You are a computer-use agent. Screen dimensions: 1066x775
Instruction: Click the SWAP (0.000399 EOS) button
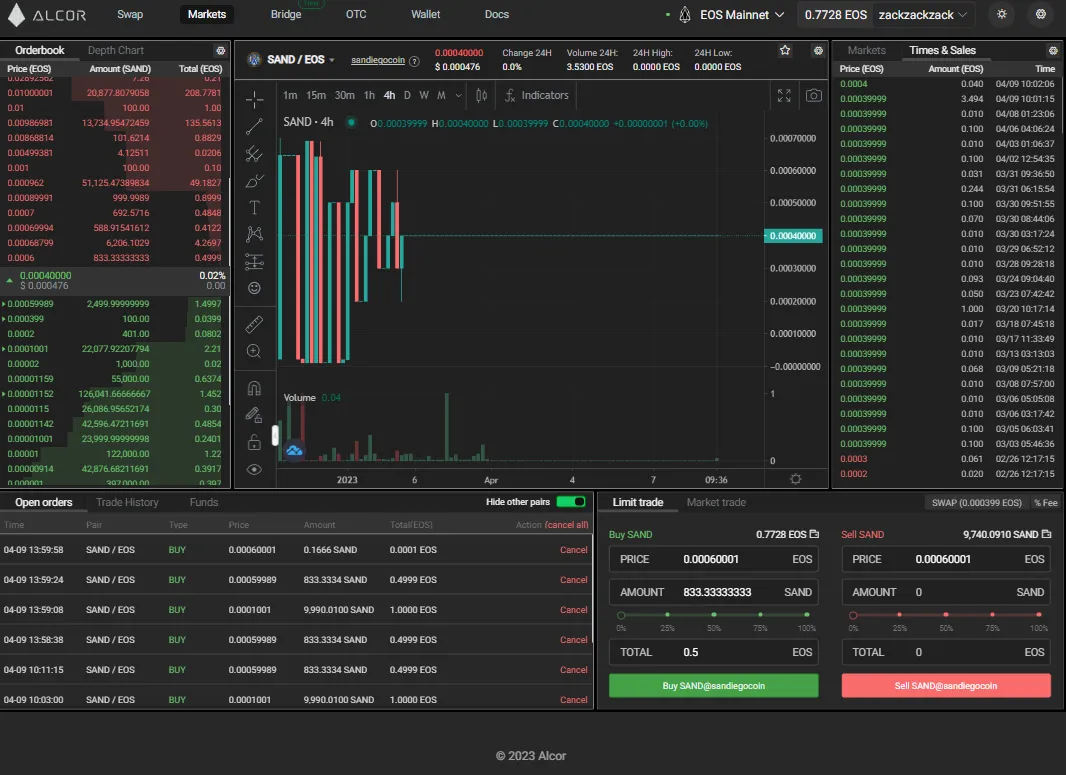pyautogui.click(x=976, y=503)
